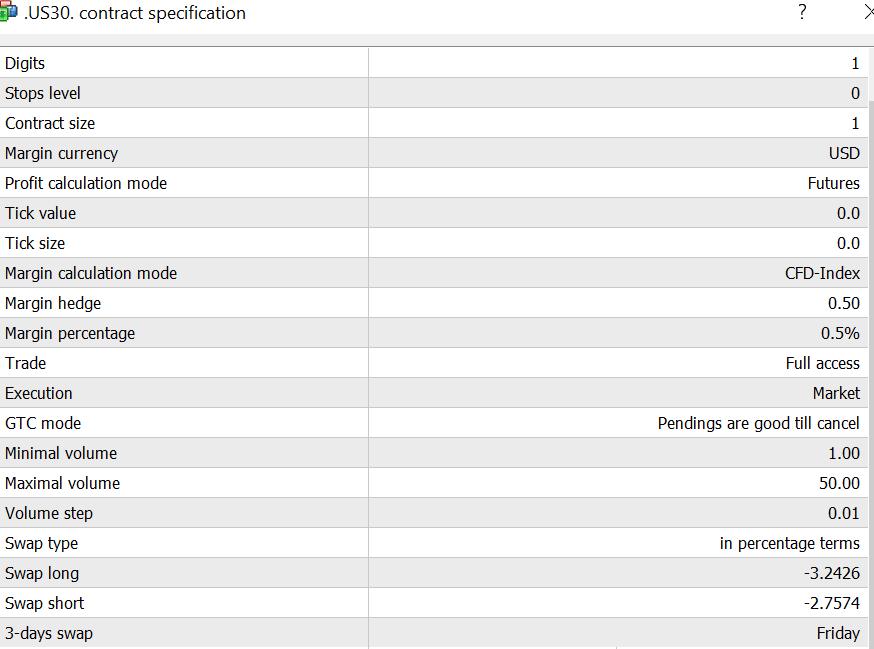Click Pendings are good till cancel text
This screenshot has width=874, height=649.
click(759, 423)
